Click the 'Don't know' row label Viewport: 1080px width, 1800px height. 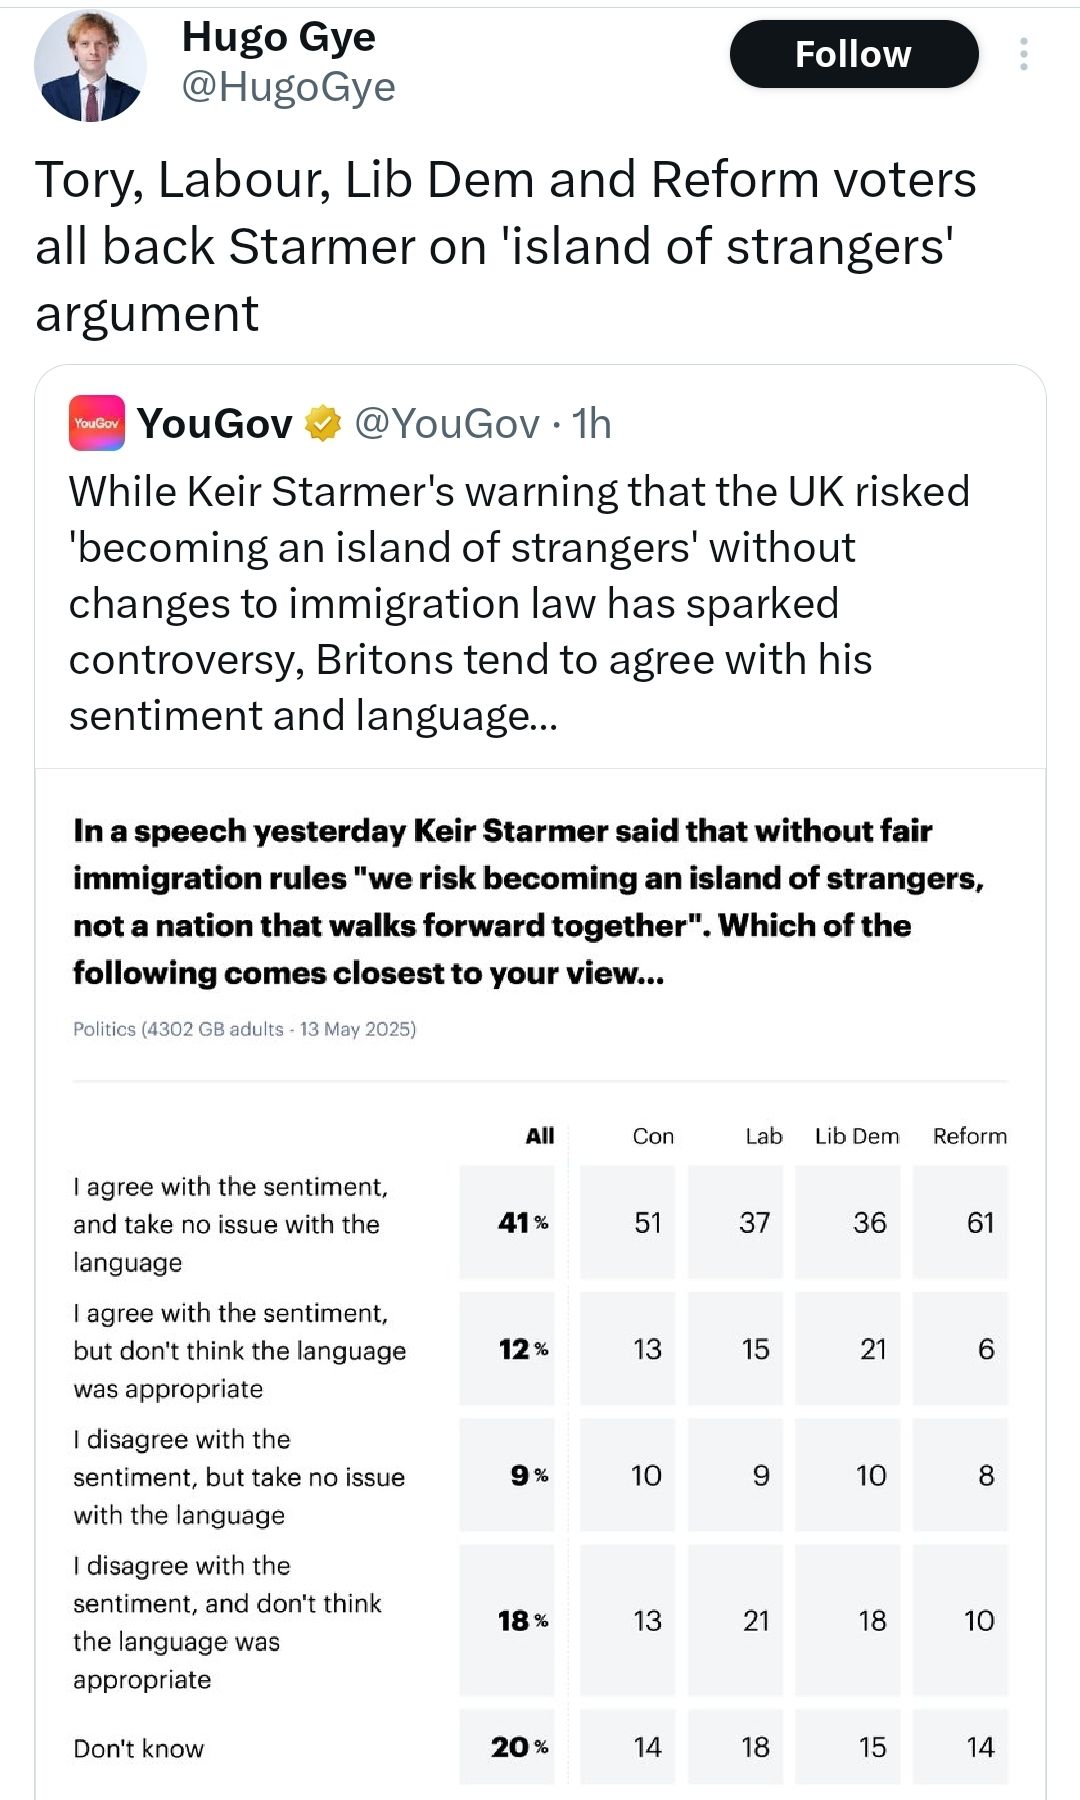(139, 1748)
